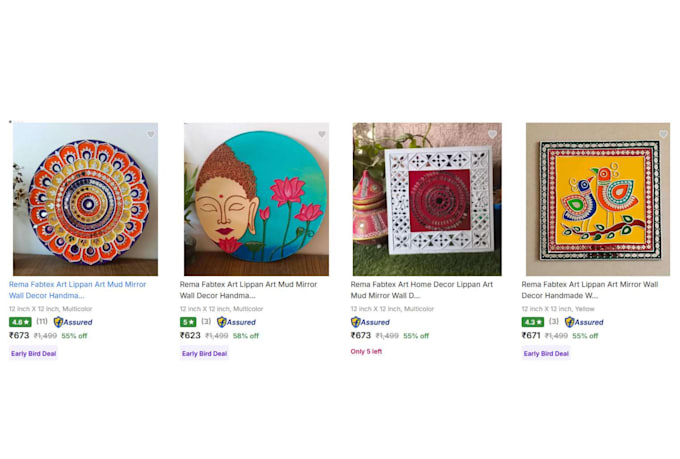
Task: Click Assured badge on yellow bird product
Action: coord(584,322)
